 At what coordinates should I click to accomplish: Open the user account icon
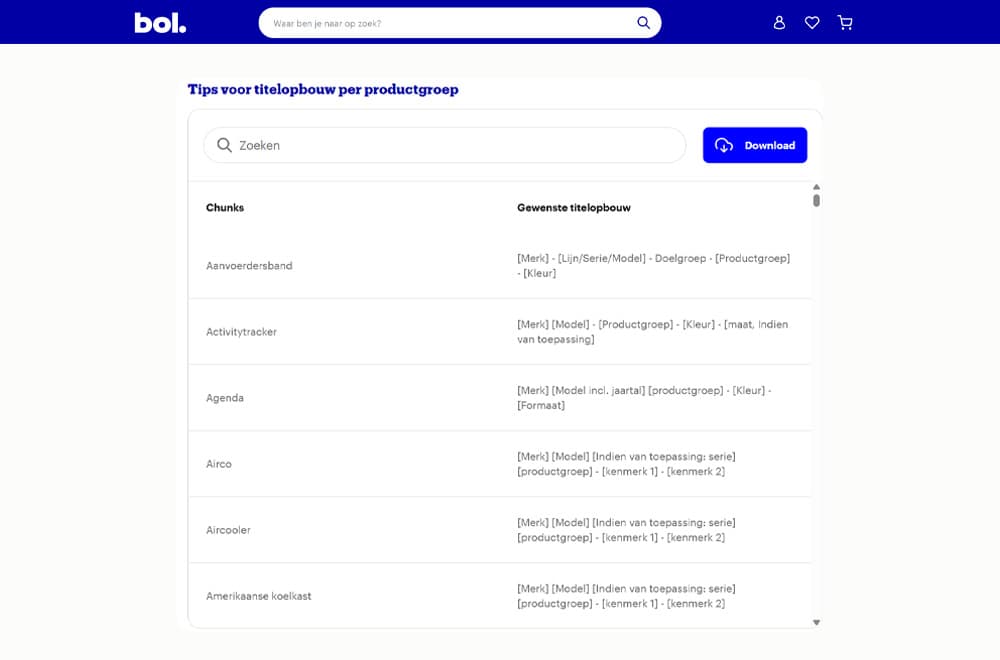779,23
